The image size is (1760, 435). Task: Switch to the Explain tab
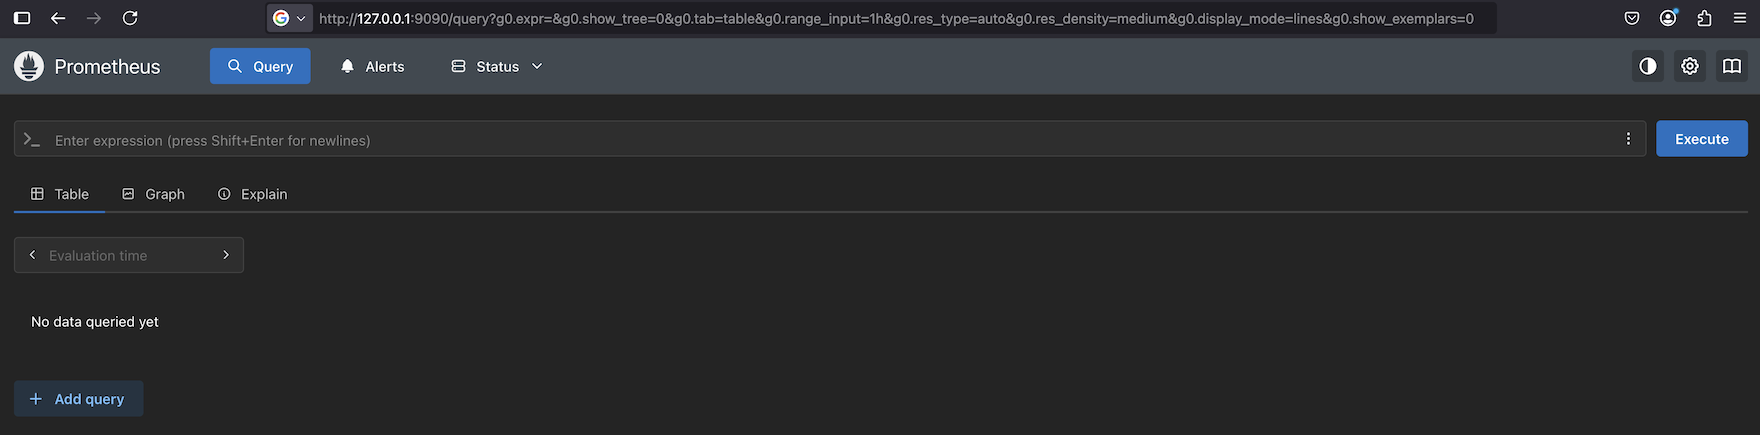pyautogui.click(x=252, y=194)
